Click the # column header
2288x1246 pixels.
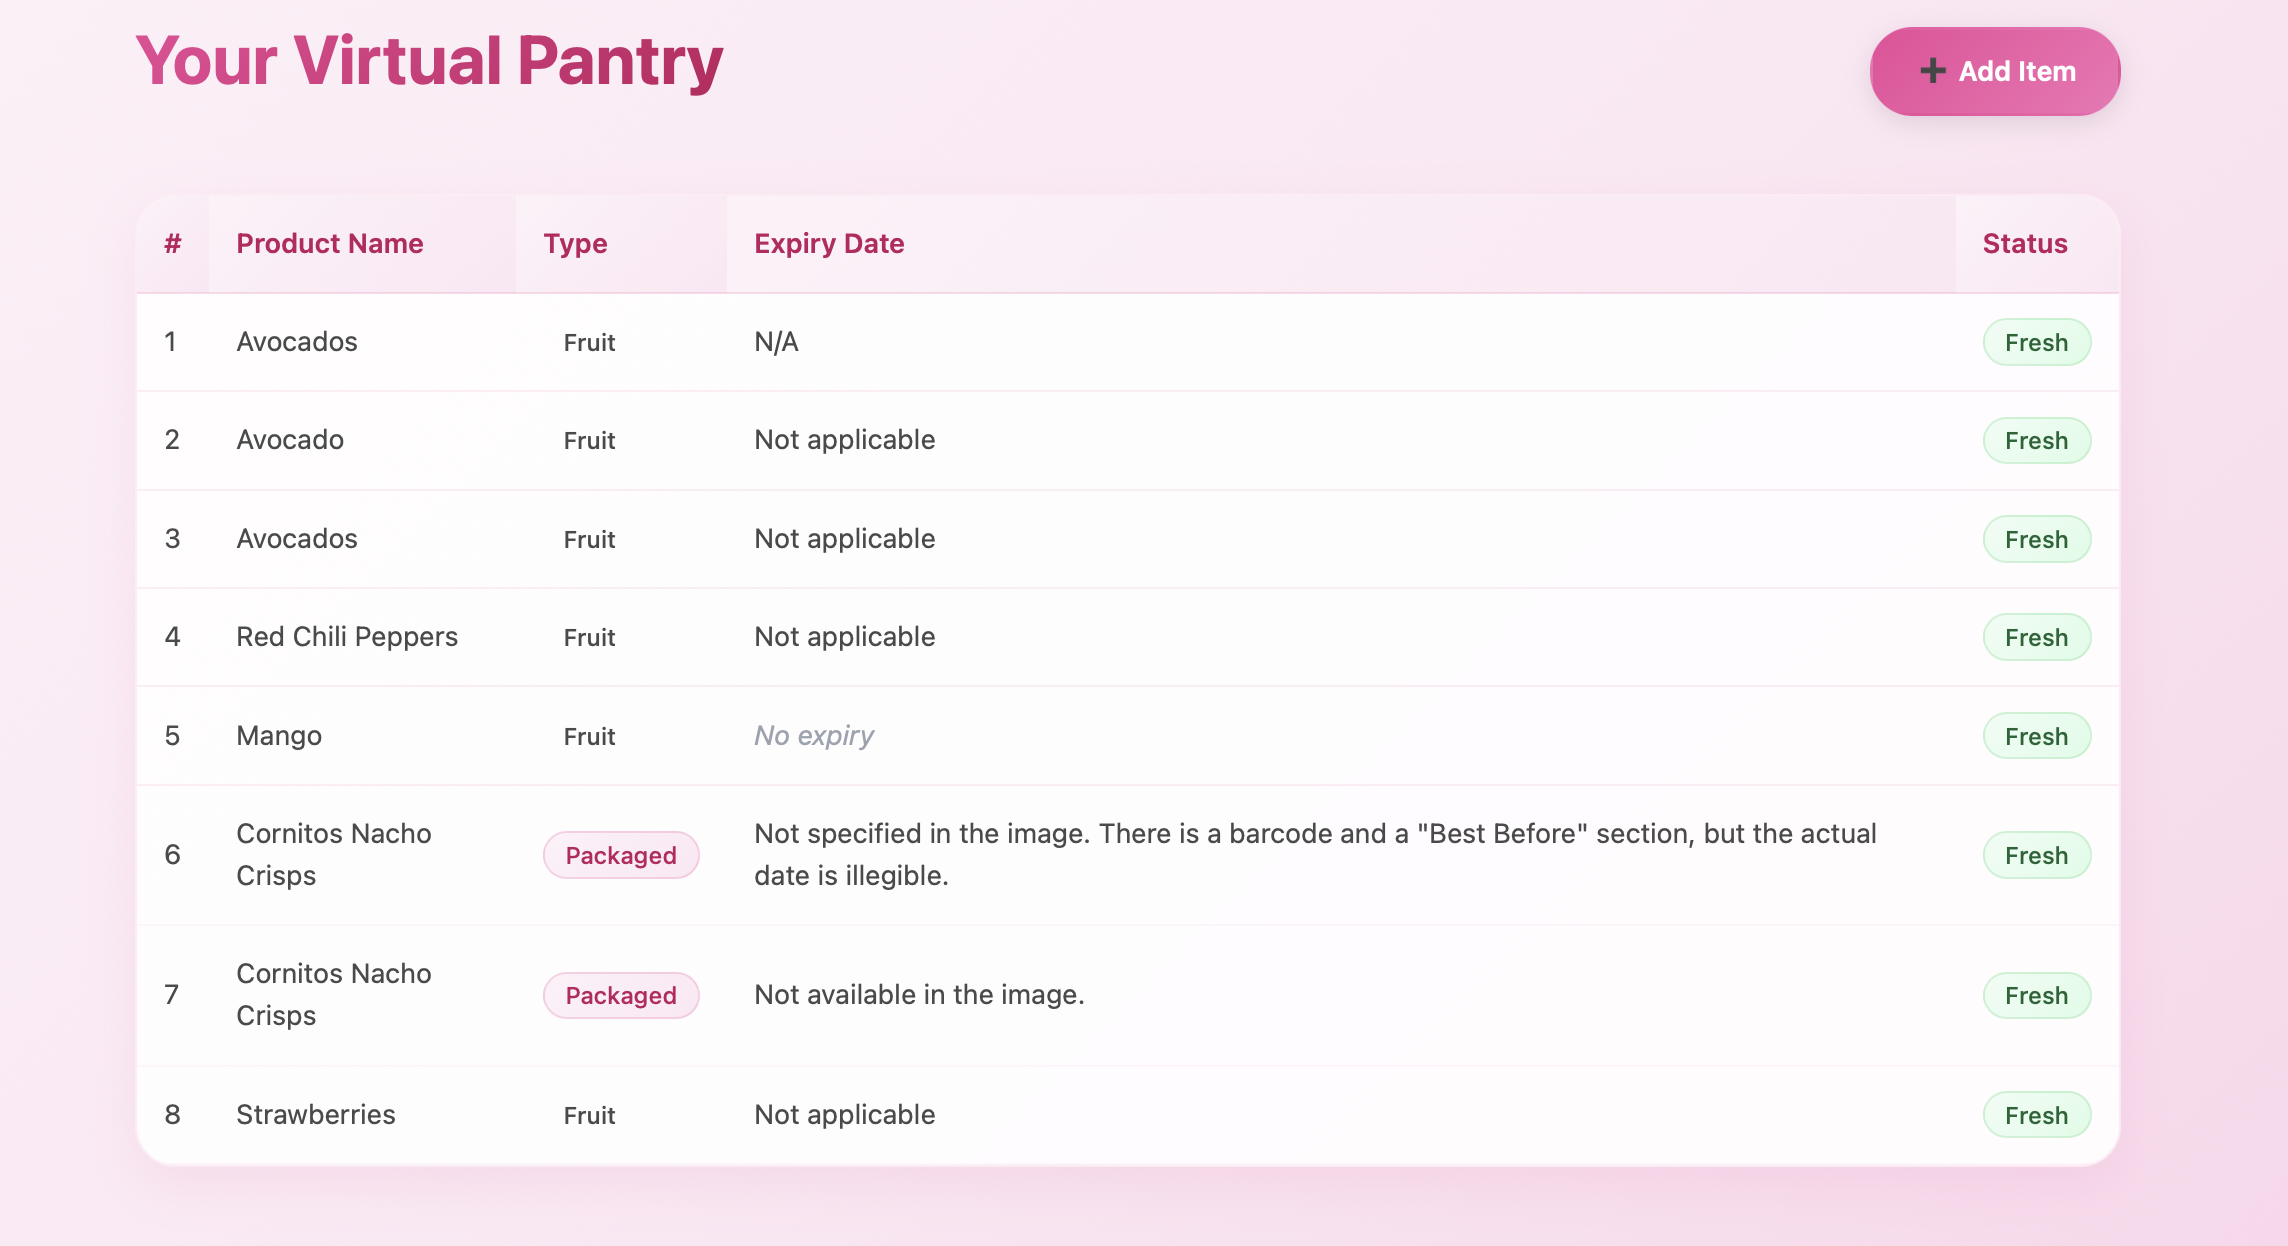tap(173, 244)
